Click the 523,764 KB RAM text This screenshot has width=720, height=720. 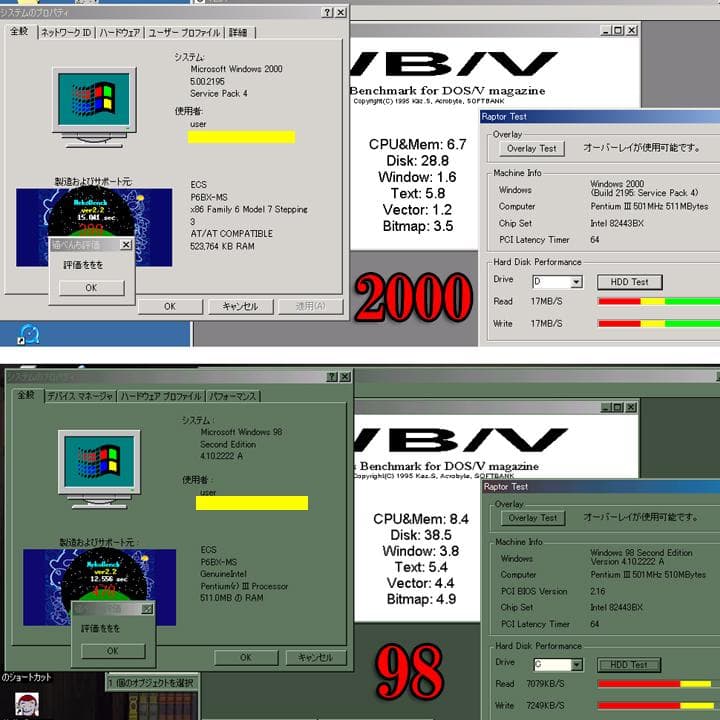coord(222,247)
